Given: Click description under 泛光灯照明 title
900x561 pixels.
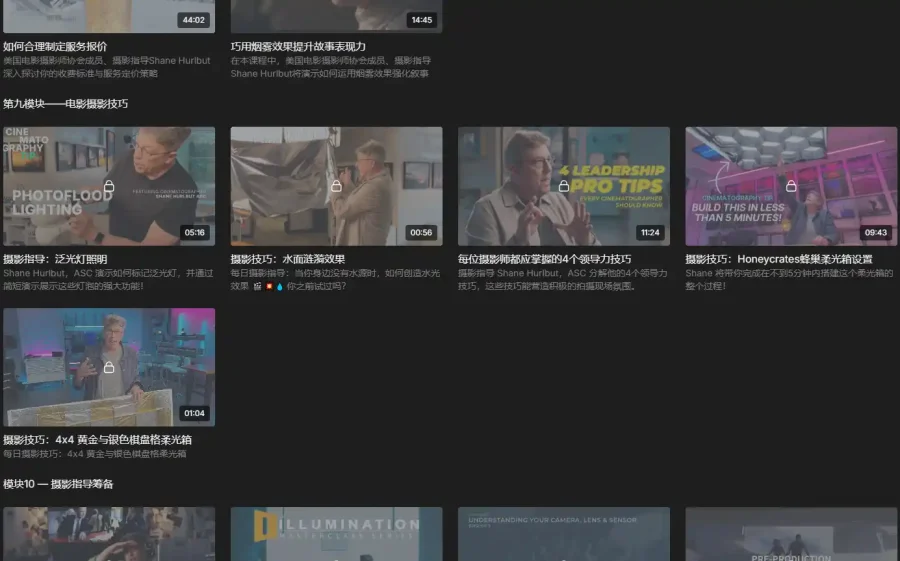Looking at the screenshot, I should [x=108, y=280].
